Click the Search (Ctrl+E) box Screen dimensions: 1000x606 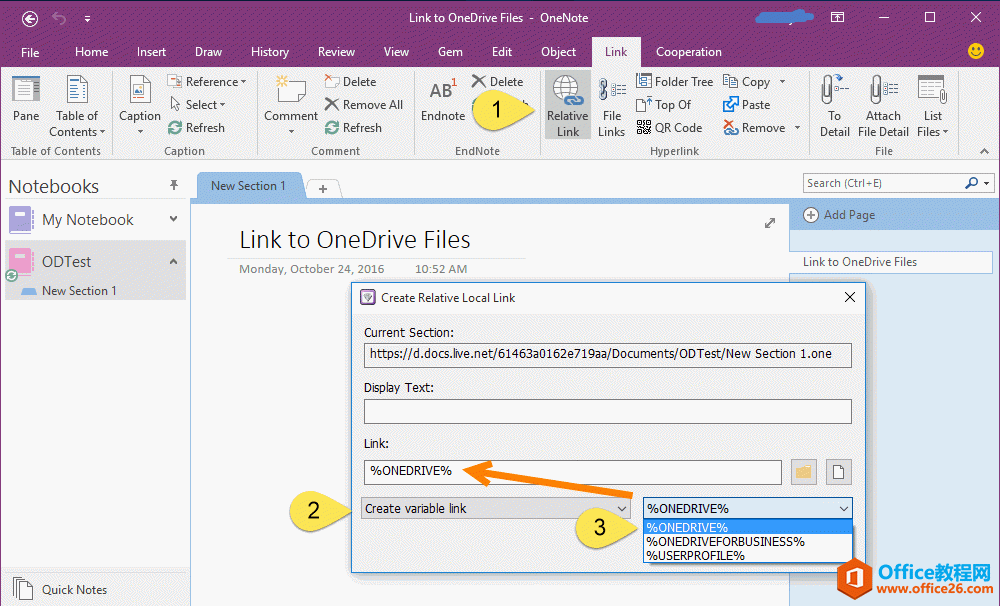pos(883,183)
